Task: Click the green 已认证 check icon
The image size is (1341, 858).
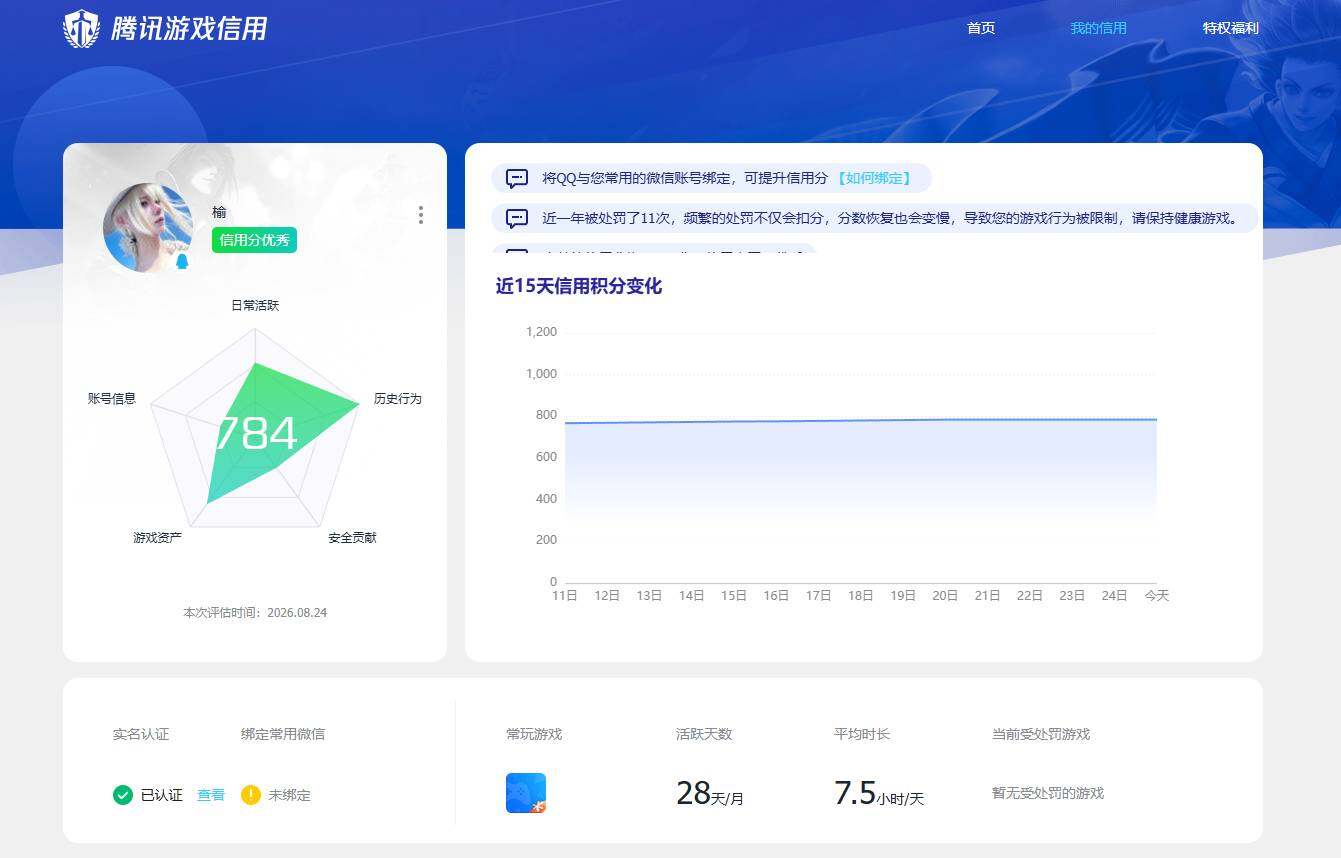Action: pyautogui.click(x=123, y=795)
